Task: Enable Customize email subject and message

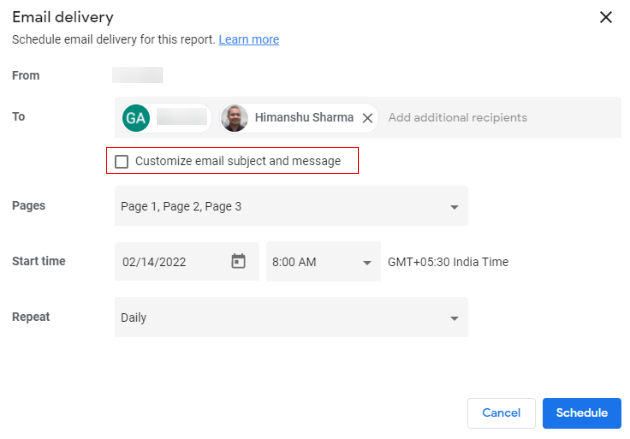Action: coord(121,161)
